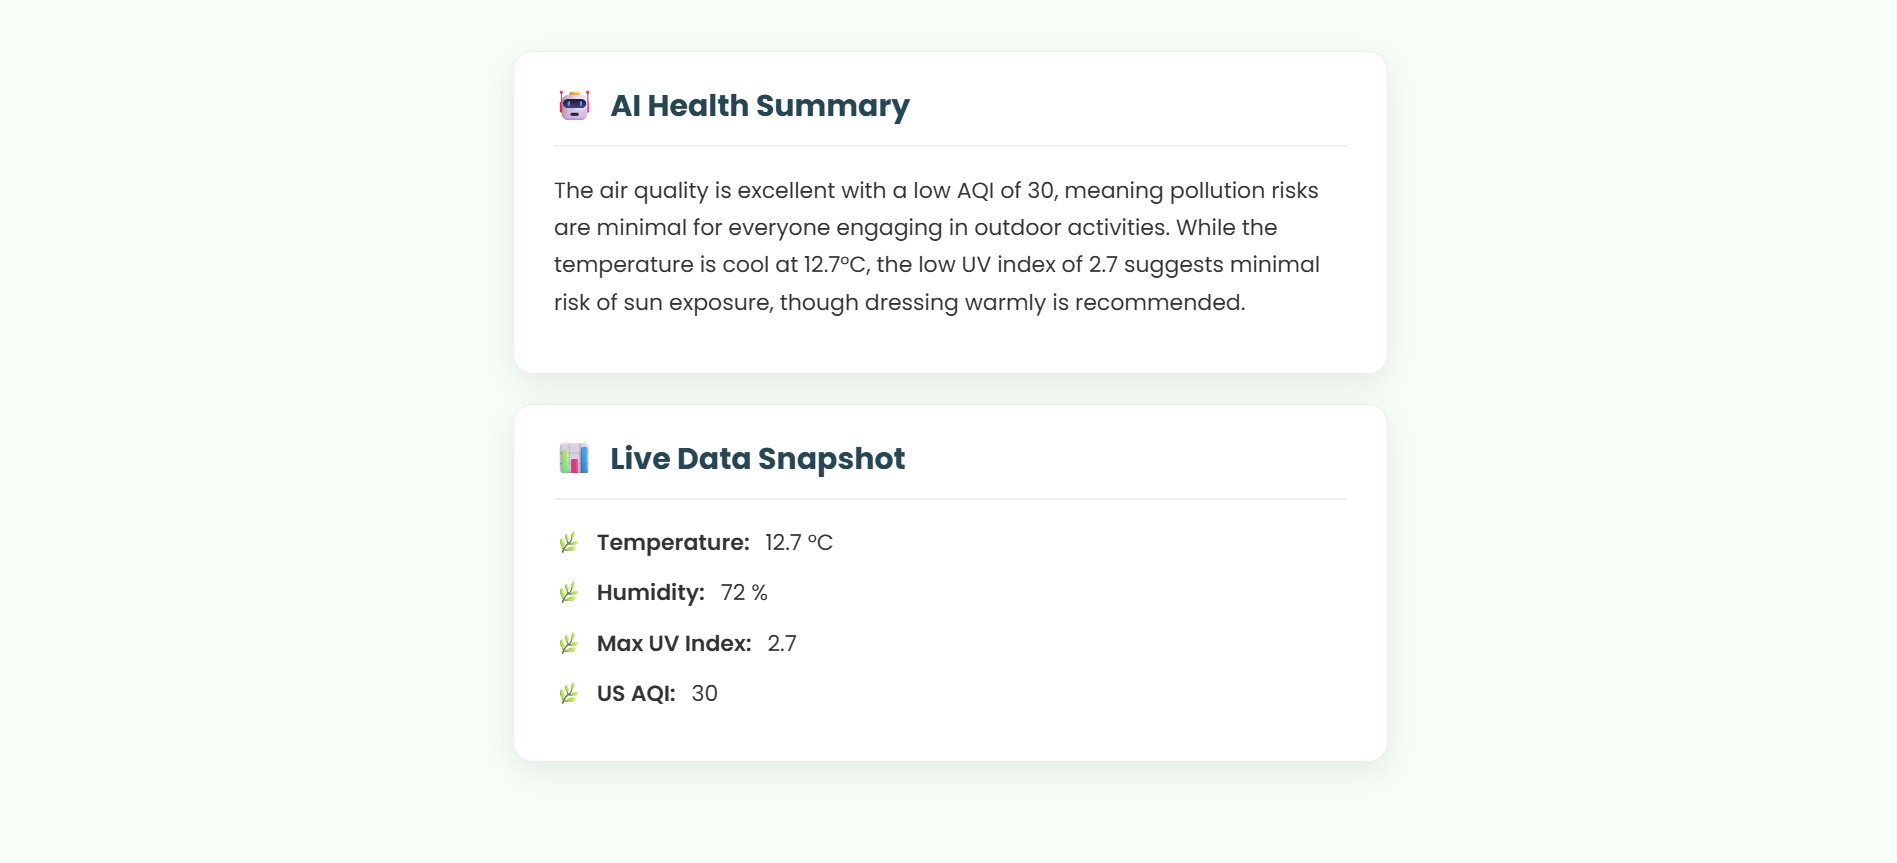The width and height of the screenshot is (1897, 863).
Task: Click the divider line under AI Health Summary heading
Action: [x=950, y=146]
